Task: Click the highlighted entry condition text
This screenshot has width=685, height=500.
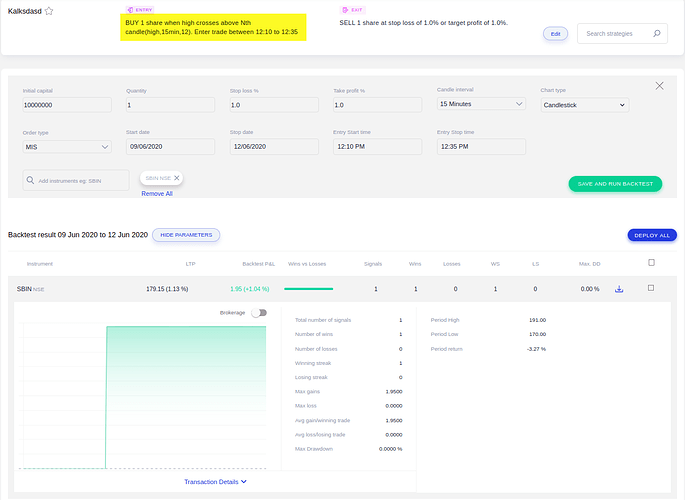Action: (213, 27)
